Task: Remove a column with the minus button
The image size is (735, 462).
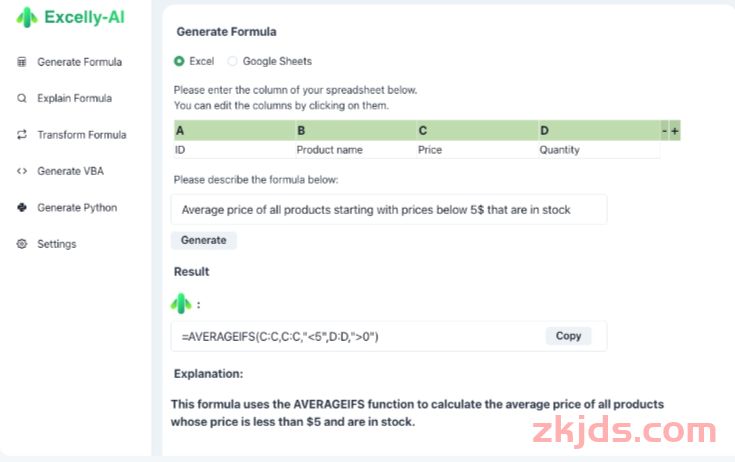Action: (664, 131)
